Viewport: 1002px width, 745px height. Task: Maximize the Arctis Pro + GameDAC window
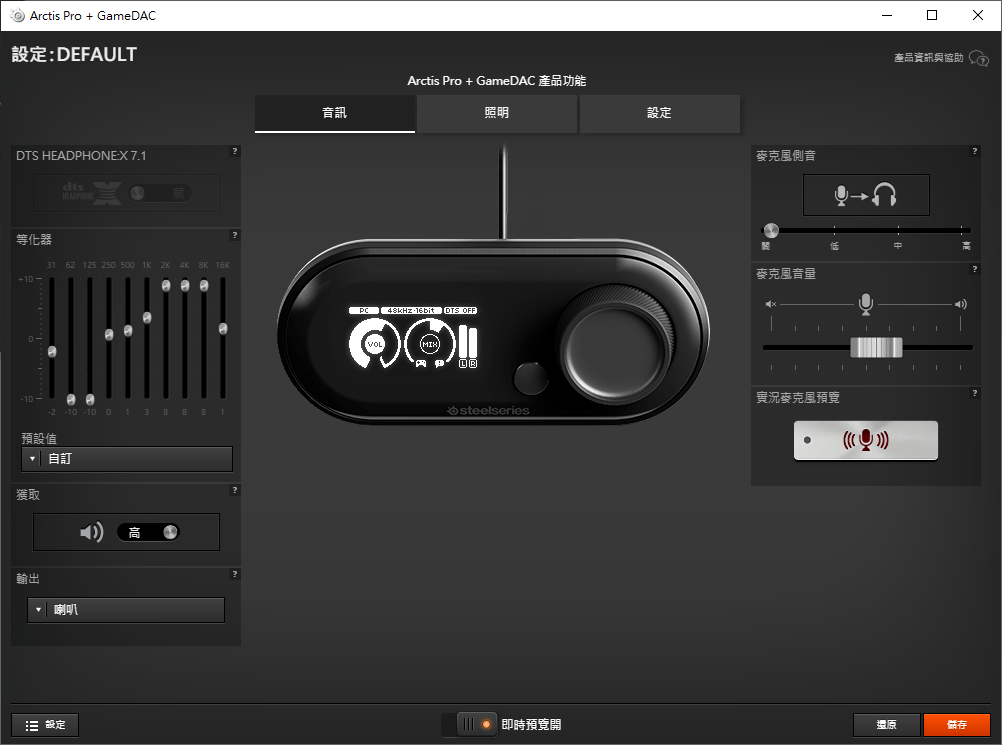[932, 15]
